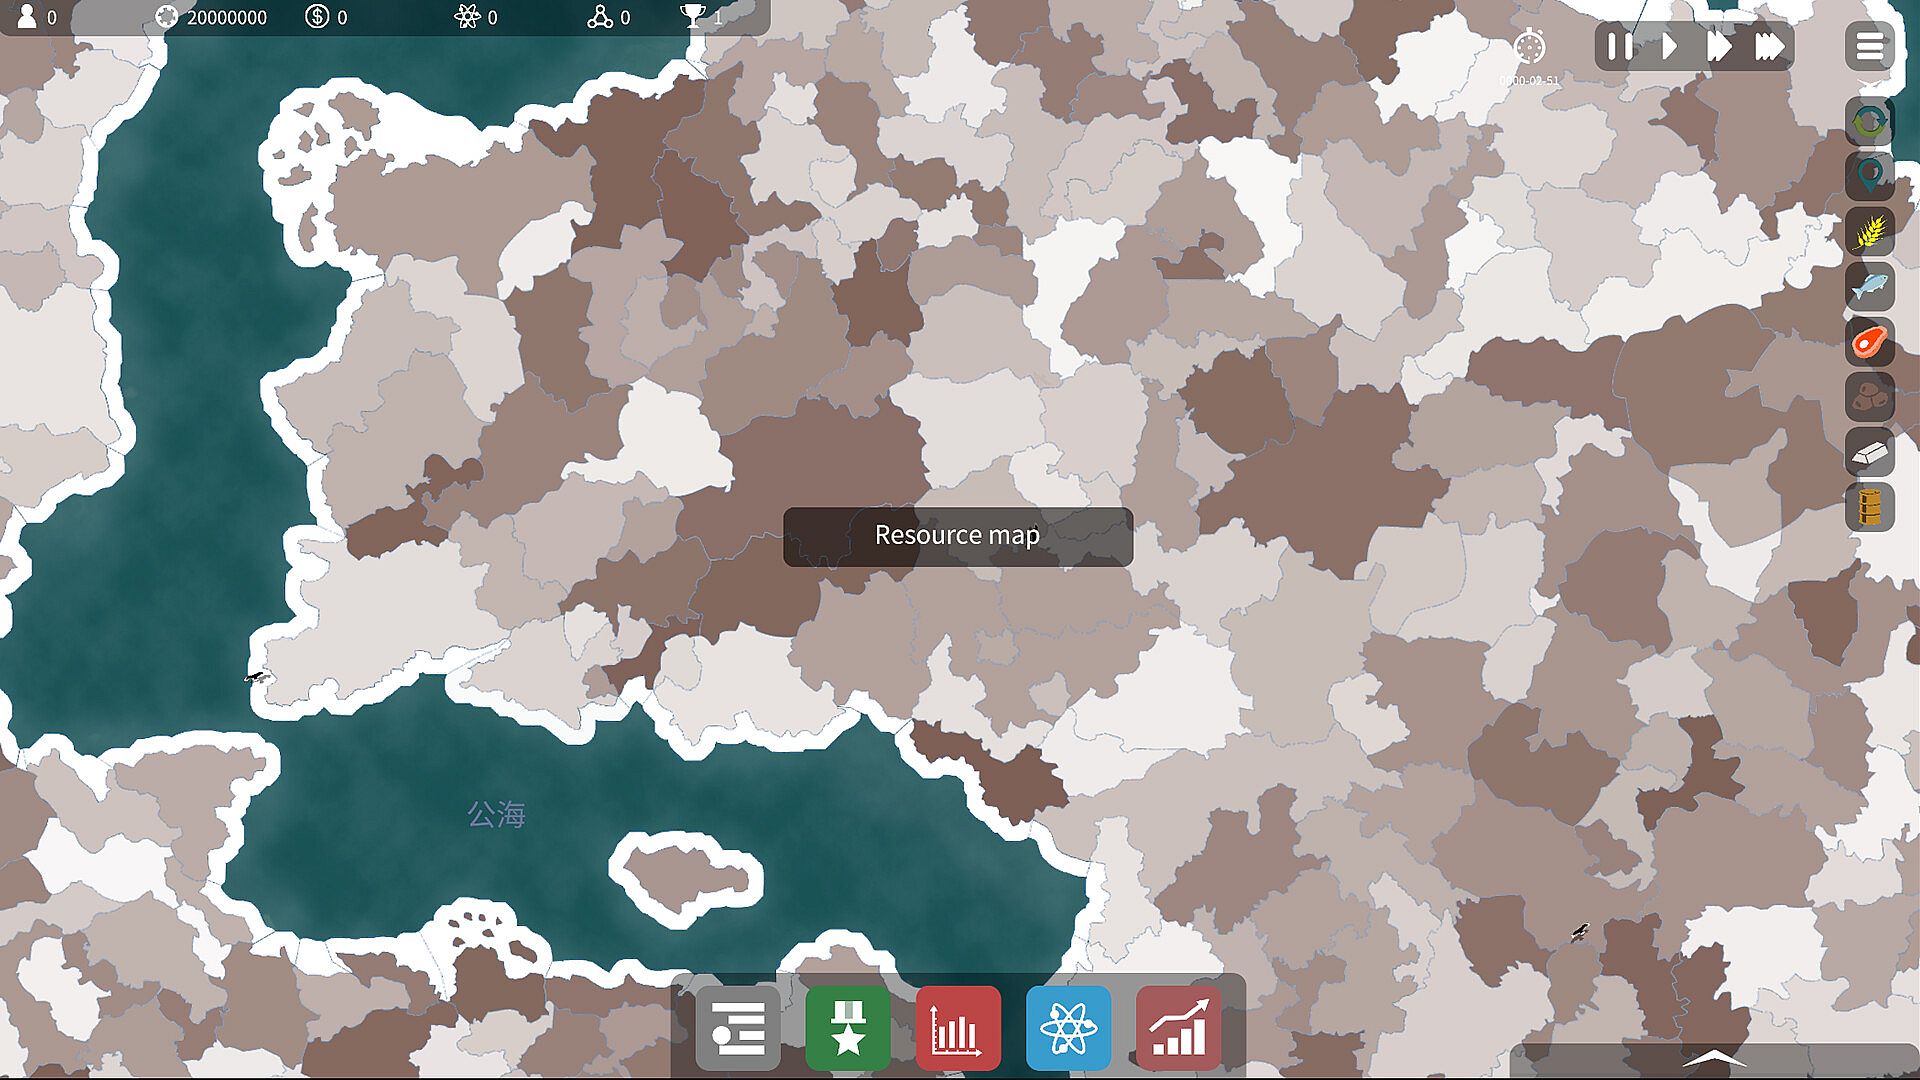Open the red bar chart statistics panel
The image size is (1920, 1080).
(x=958, y=1028)
